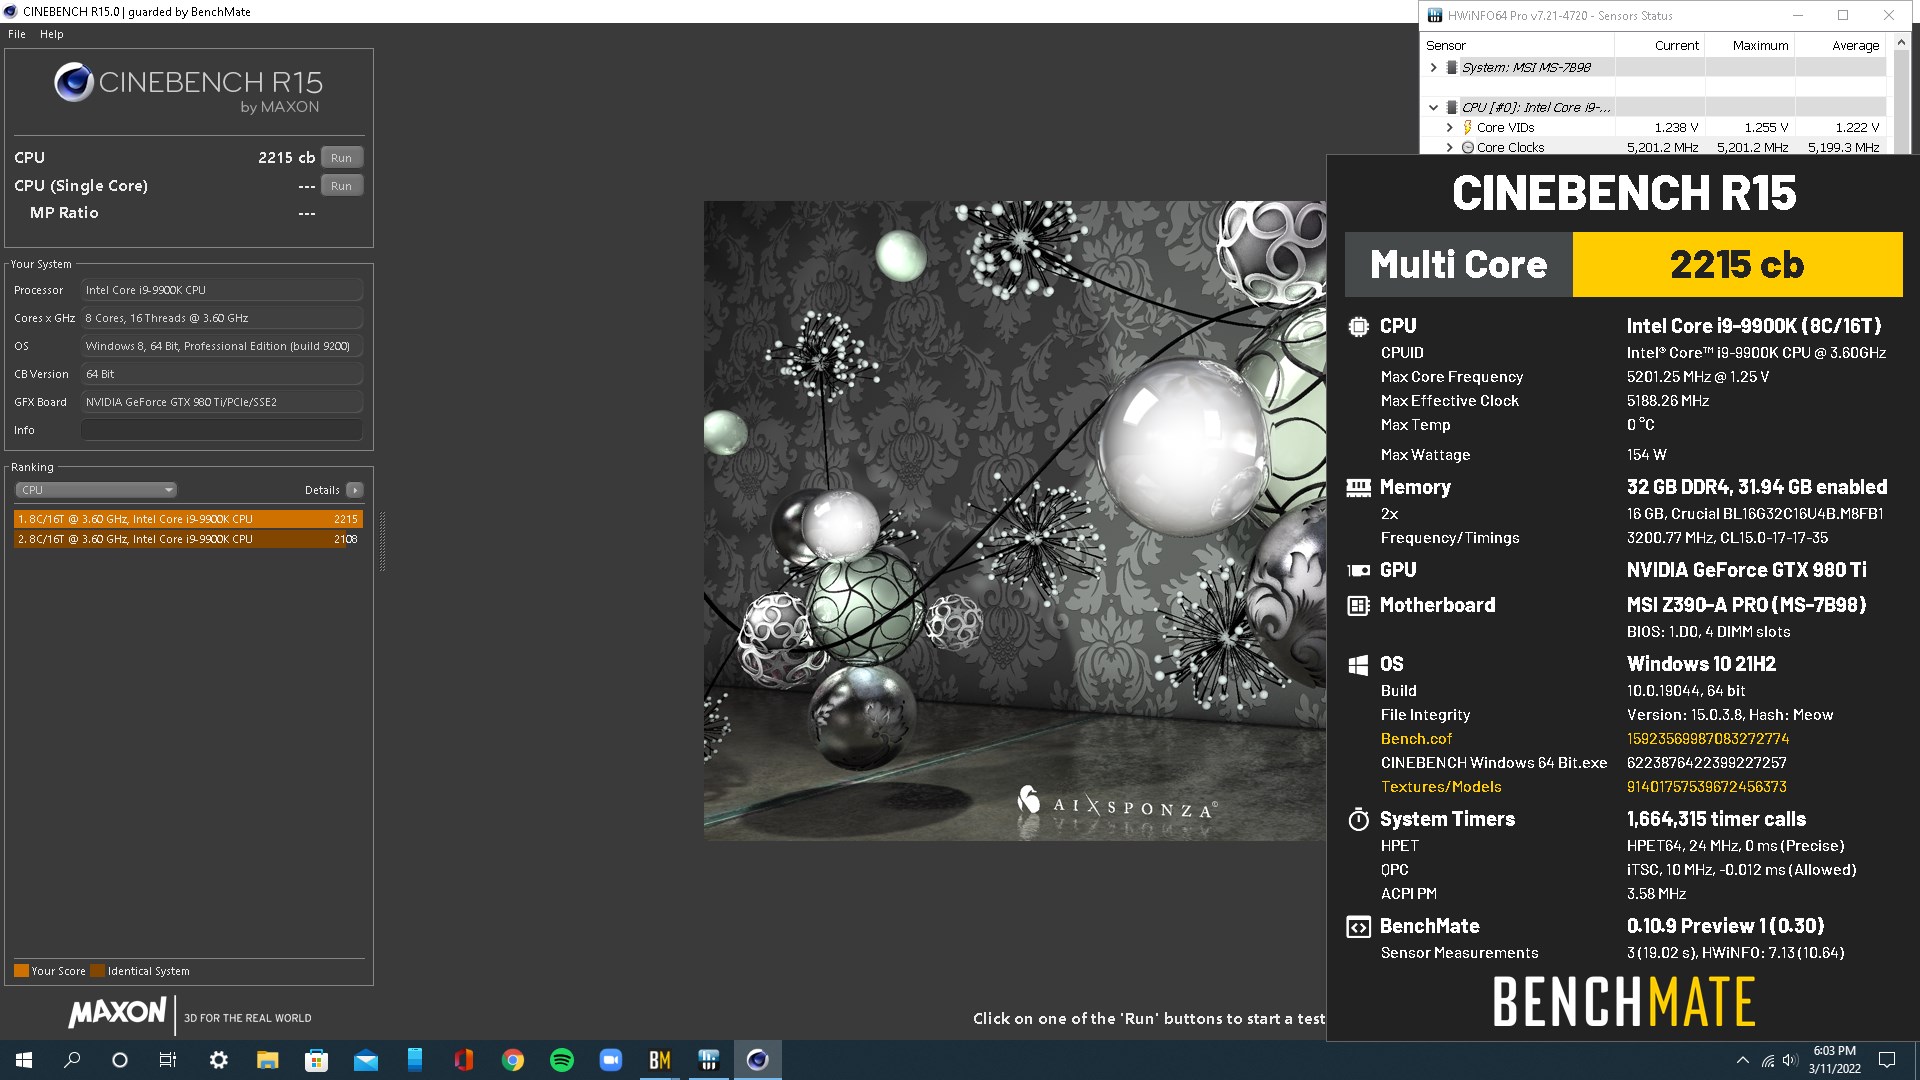Click Core VIDs lightning bolt icon
The image size is (1920, 1080).
tap(1467, 127)
